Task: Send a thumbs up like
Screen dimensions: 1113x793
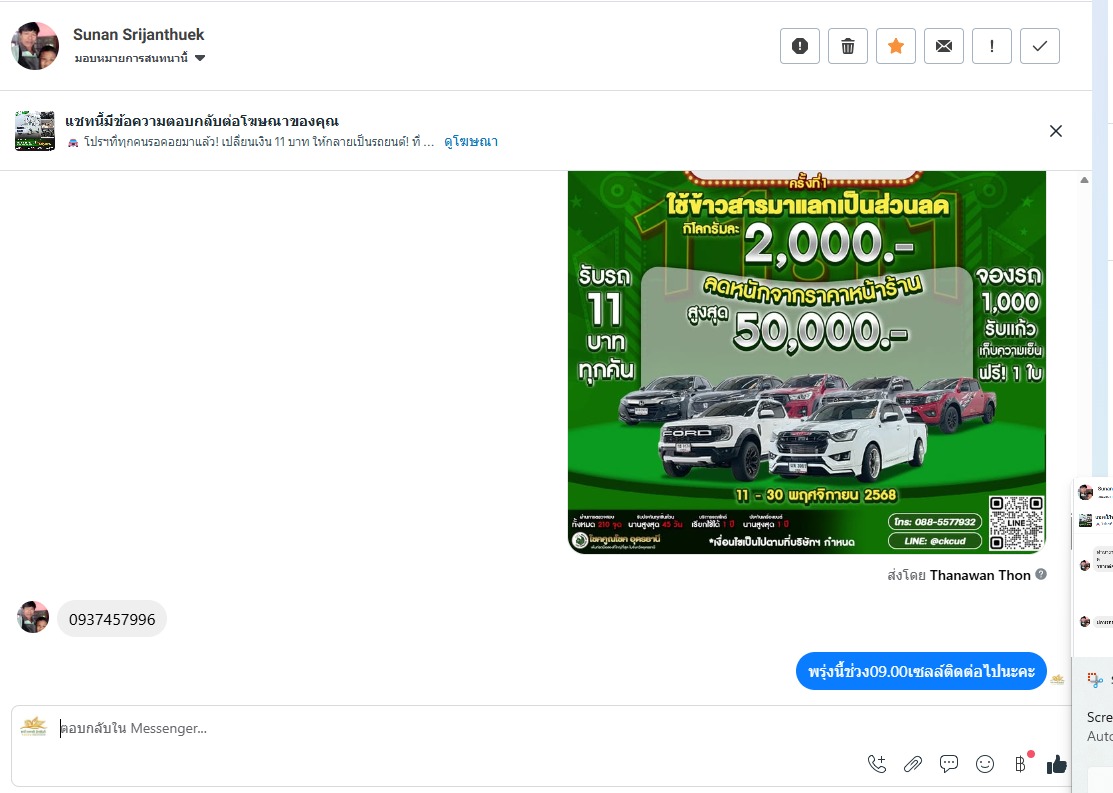Action: point(1056,764)
